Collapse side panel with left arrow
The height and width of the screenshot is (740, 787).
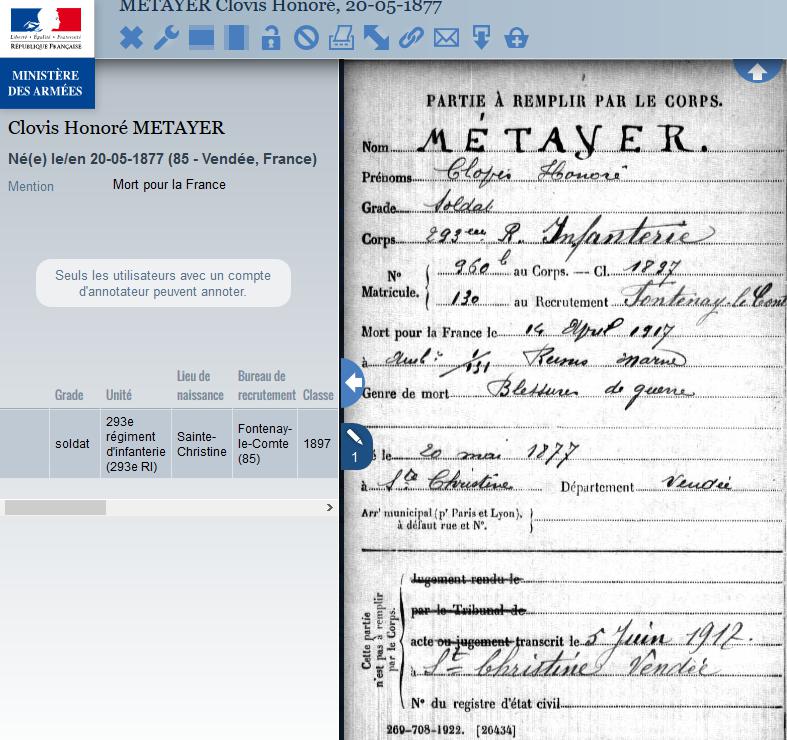[353, 382]
